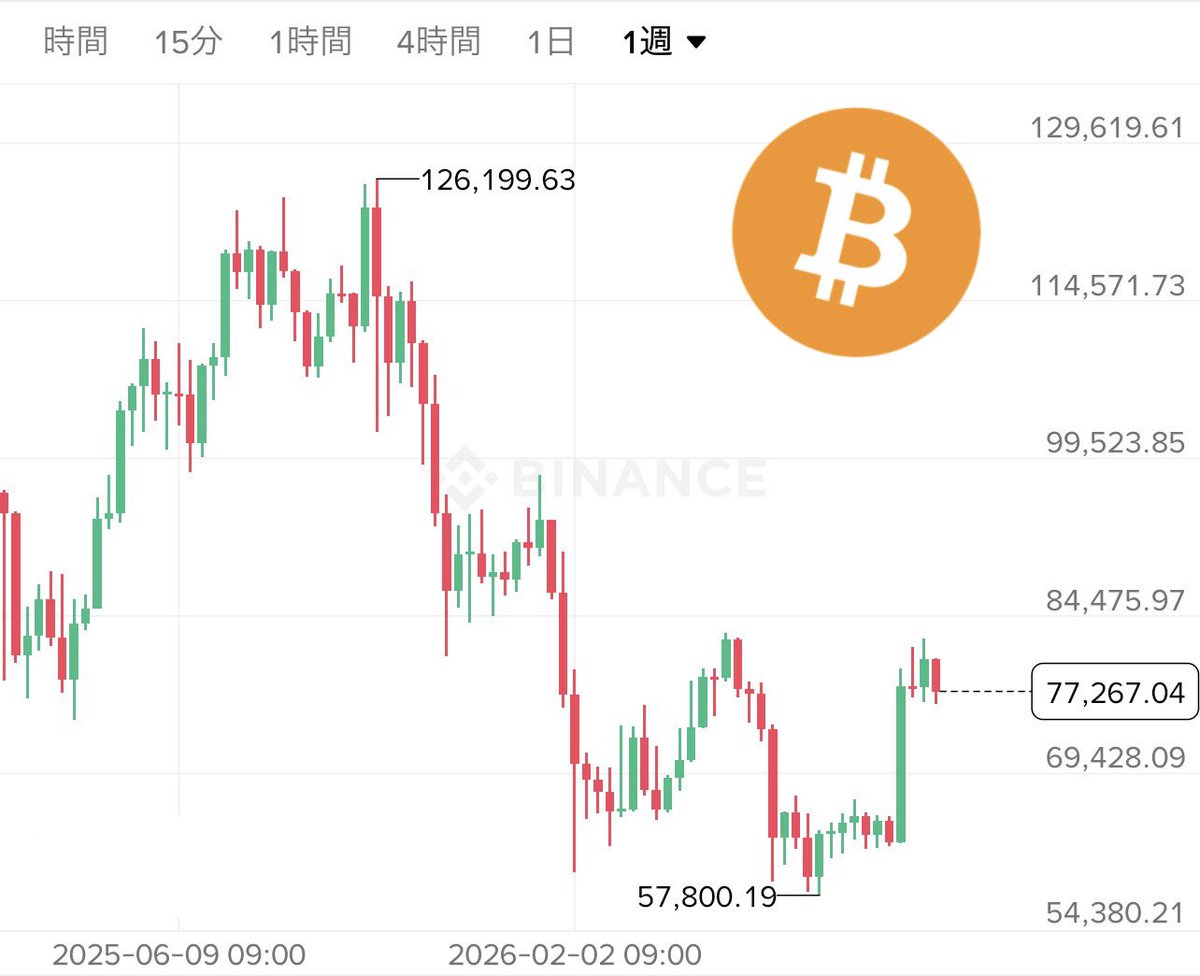The width and height of the screenshot is (1200, 976).
Task: Select the 時間 chart tab
Action: tap(76, 42)
